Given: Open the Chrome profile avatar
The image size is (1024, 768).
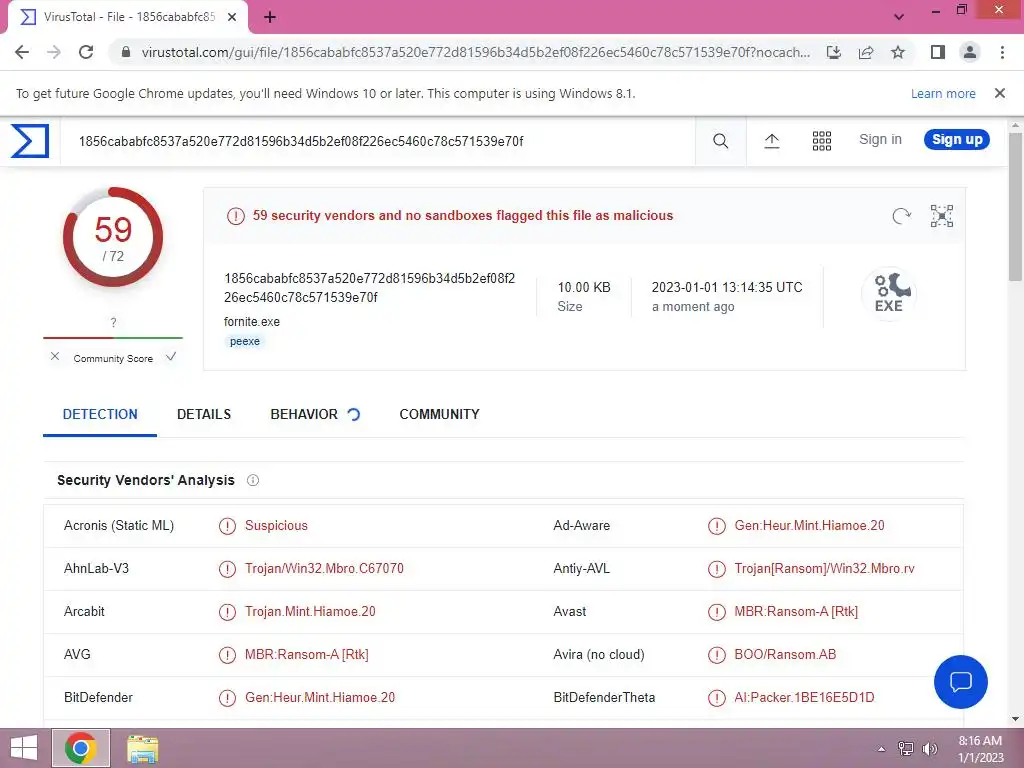Looking at the screenshot, I should pos(970,52).
